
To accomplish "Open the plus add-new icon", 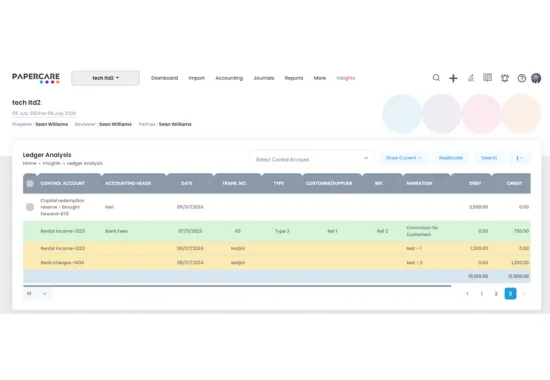I will (x=453, y=78).
